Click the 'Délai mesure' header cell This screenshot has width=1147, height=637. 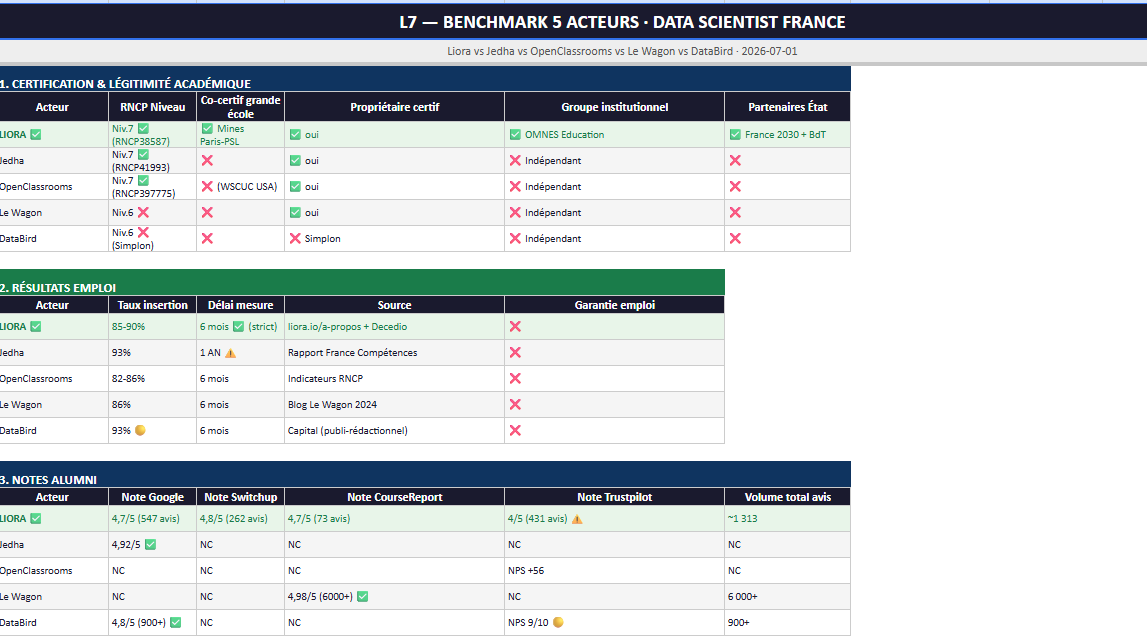[240, 305]
